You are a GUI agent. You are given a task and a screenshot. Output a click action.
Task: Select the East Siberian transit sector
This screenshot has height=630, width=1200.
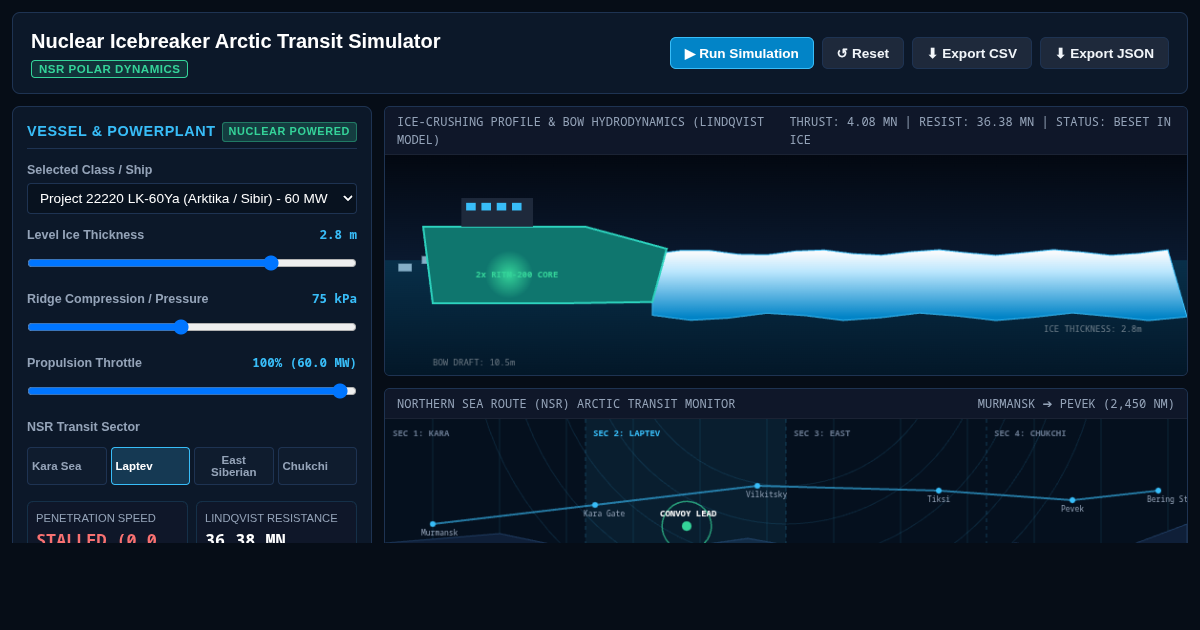coord(234,466)
